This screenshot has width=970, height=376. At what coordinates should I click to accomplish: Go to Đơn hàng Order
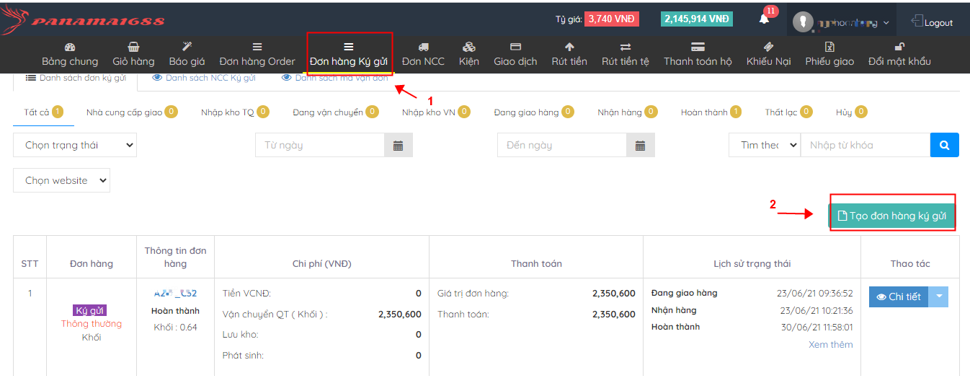[257, 54]
